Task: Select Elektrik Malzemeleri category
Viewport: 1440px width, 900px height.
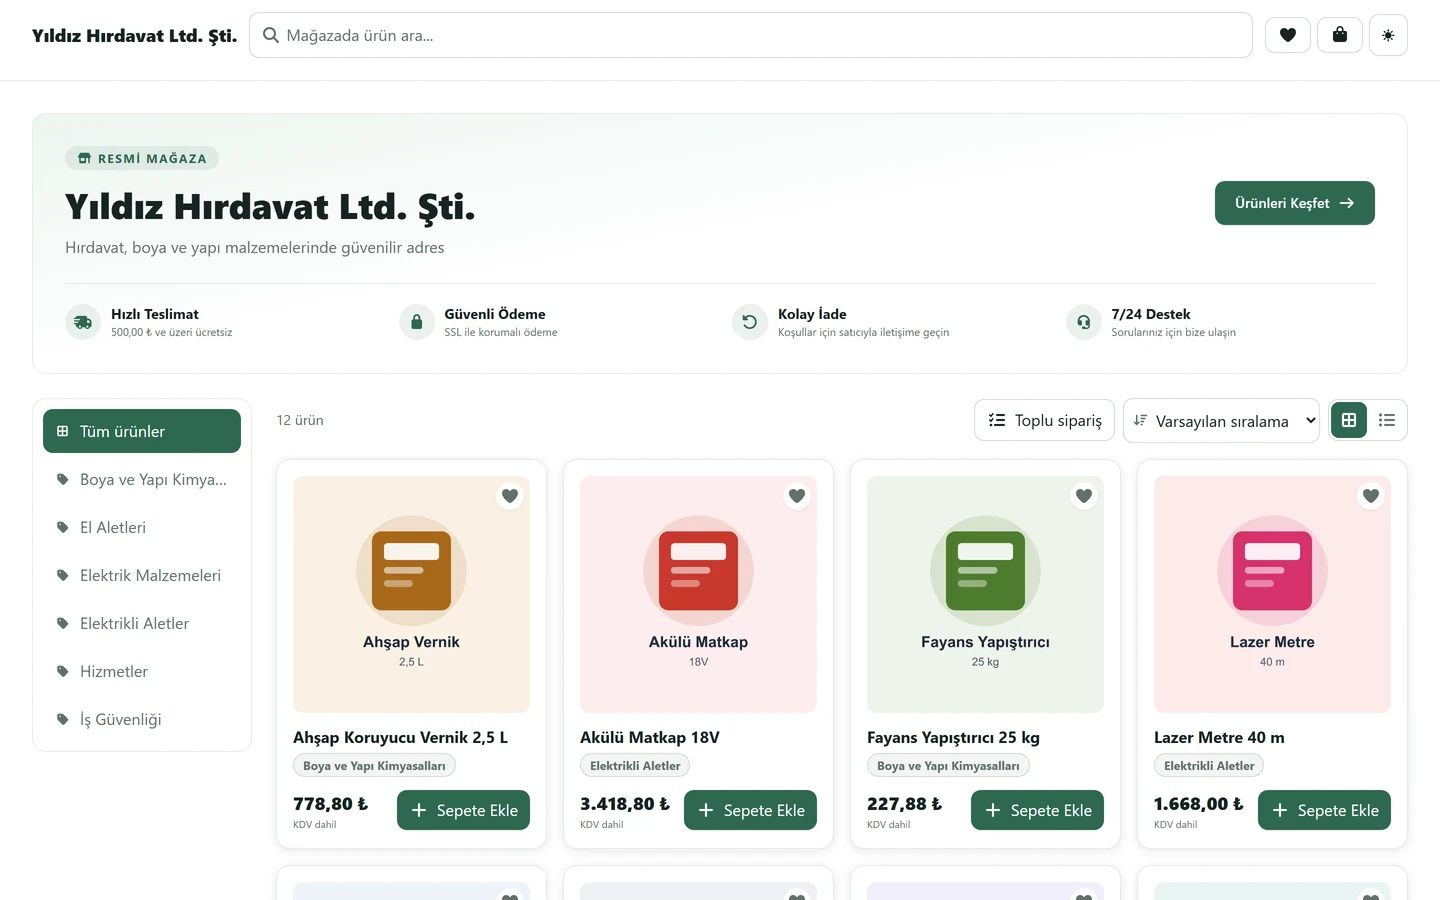Action: pos(142,575)
